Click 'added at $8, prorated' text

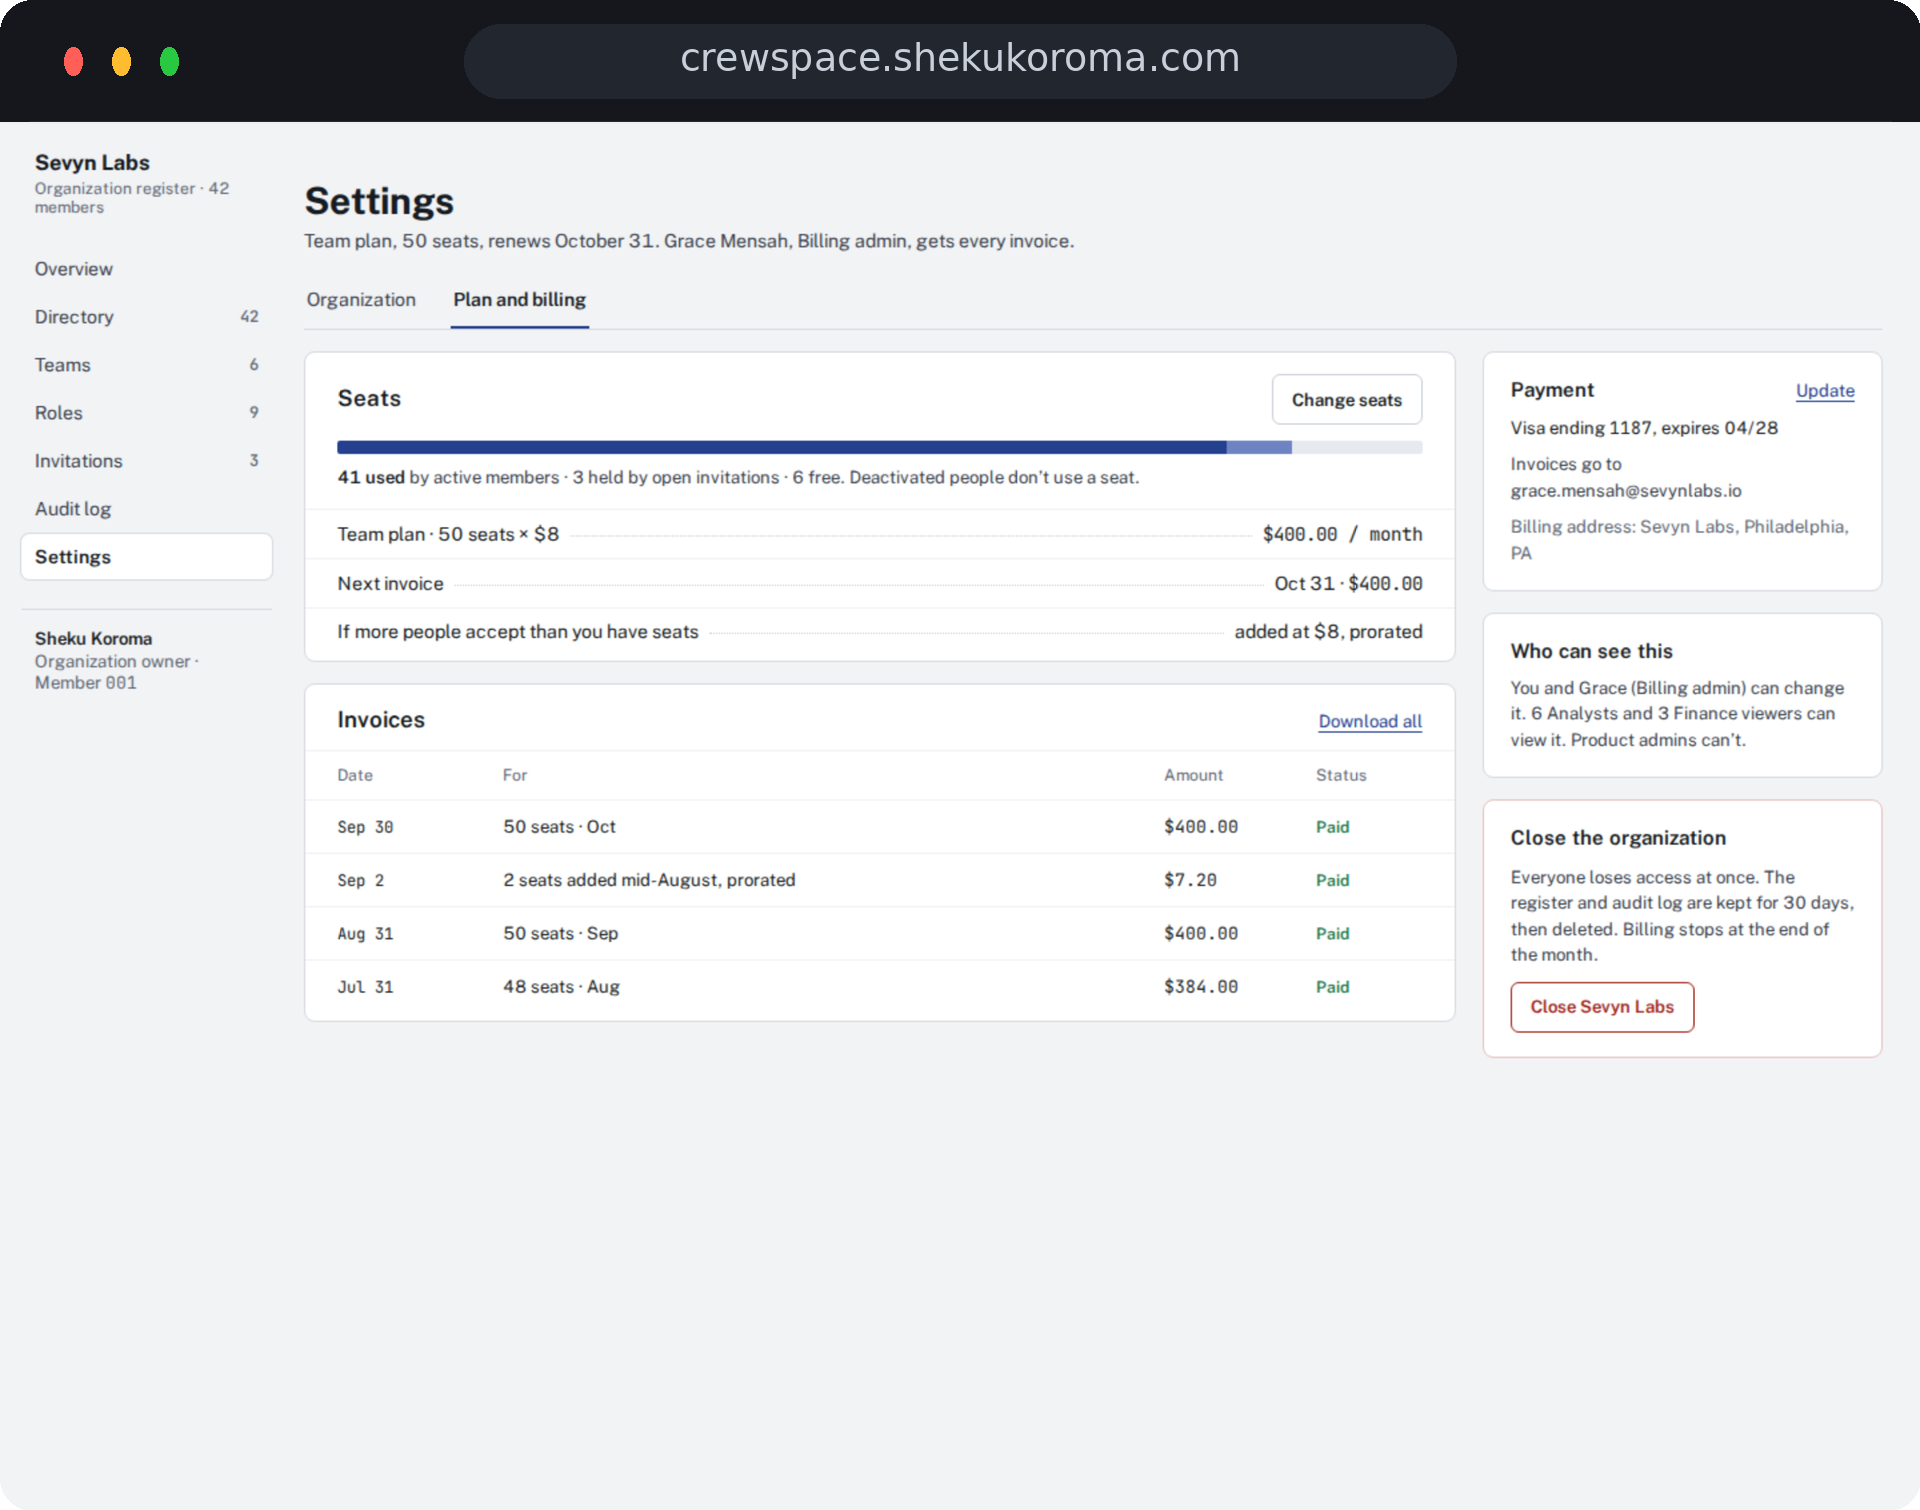pos(1327,632)
